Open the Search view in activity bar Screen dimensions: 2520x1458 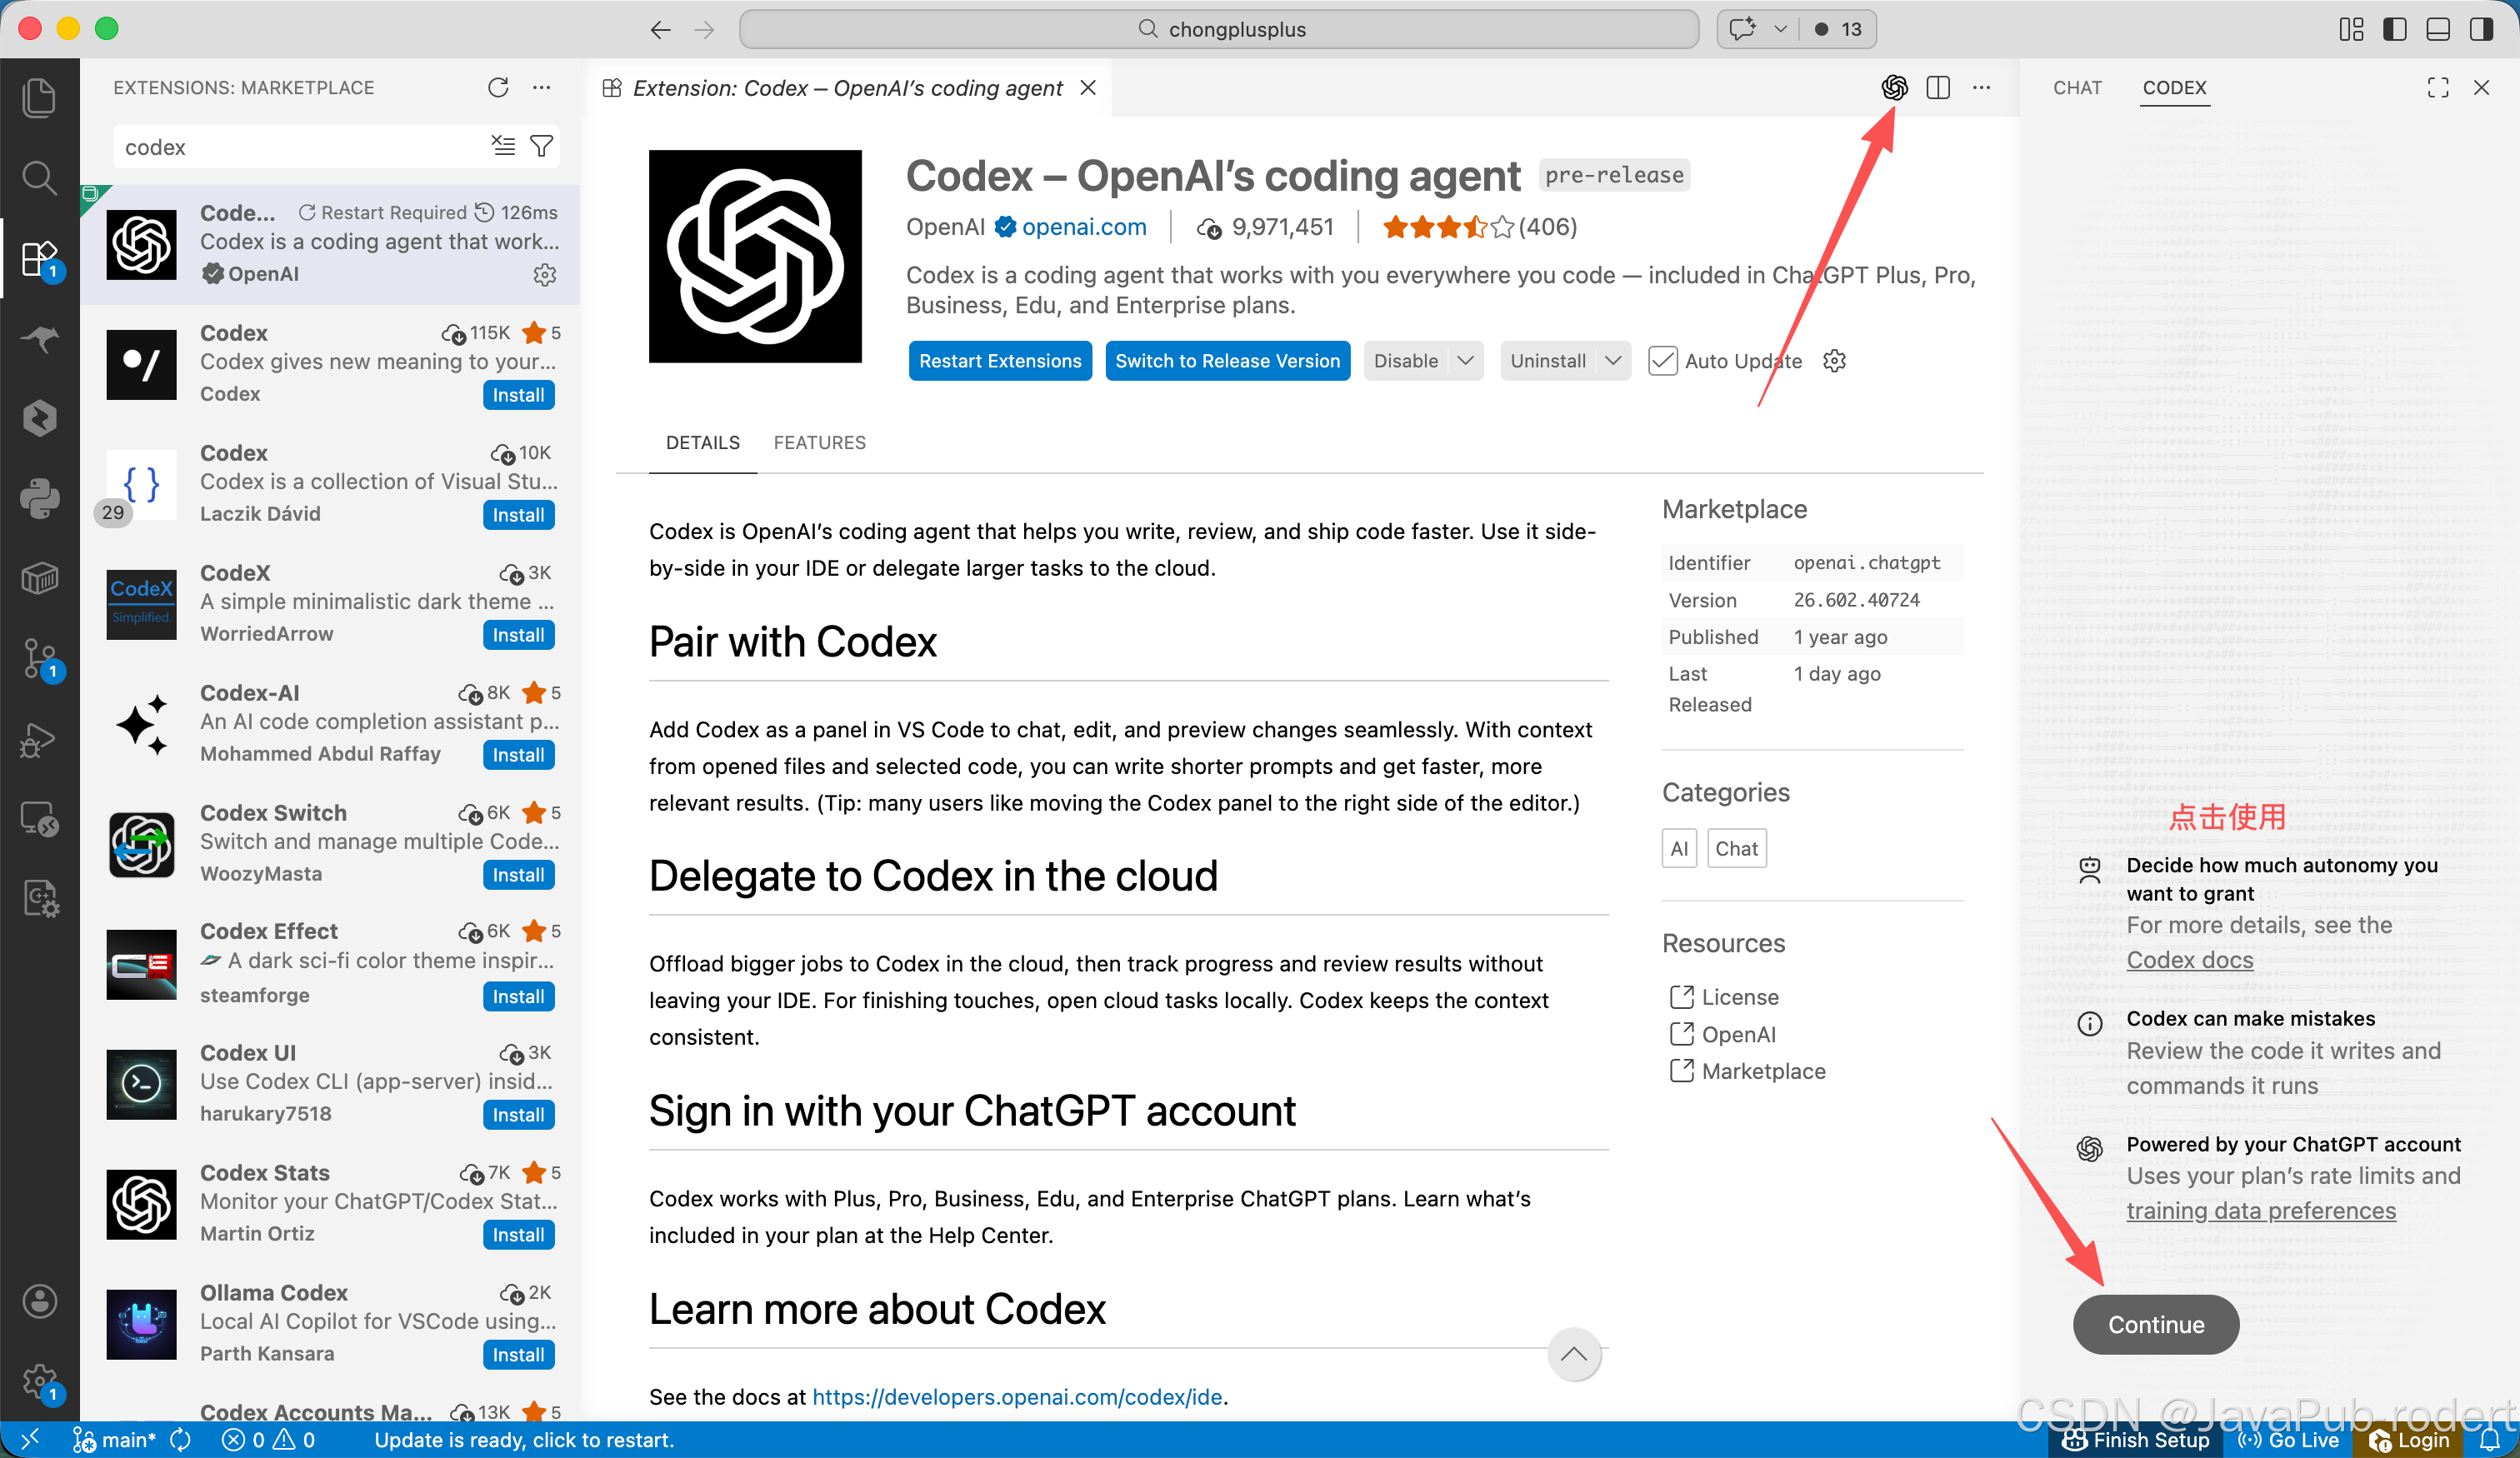[39, 177]
